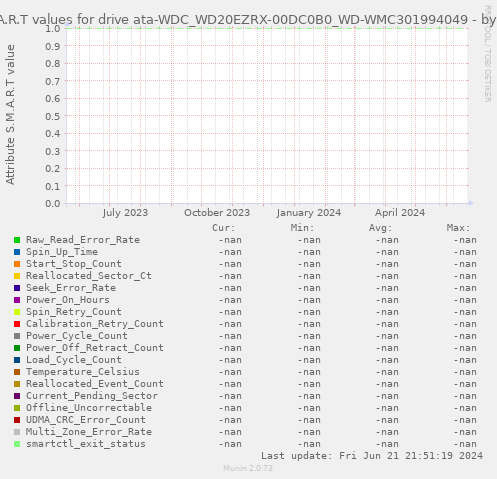The height and width of the screenshot is (479, 497).
Task: Select the Offline_Uncorrectable legend label
Action: coord(89,408)
